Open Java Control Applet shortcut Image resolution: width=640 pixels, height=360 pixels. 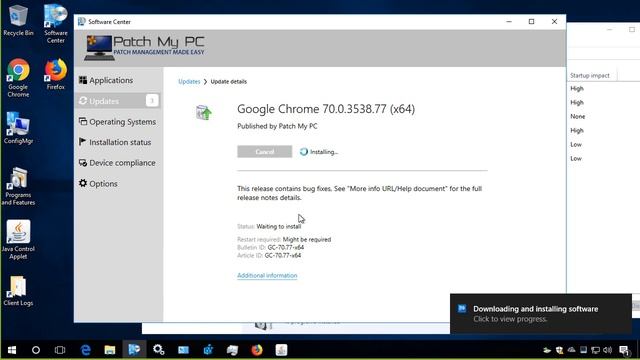click(18, 240)
